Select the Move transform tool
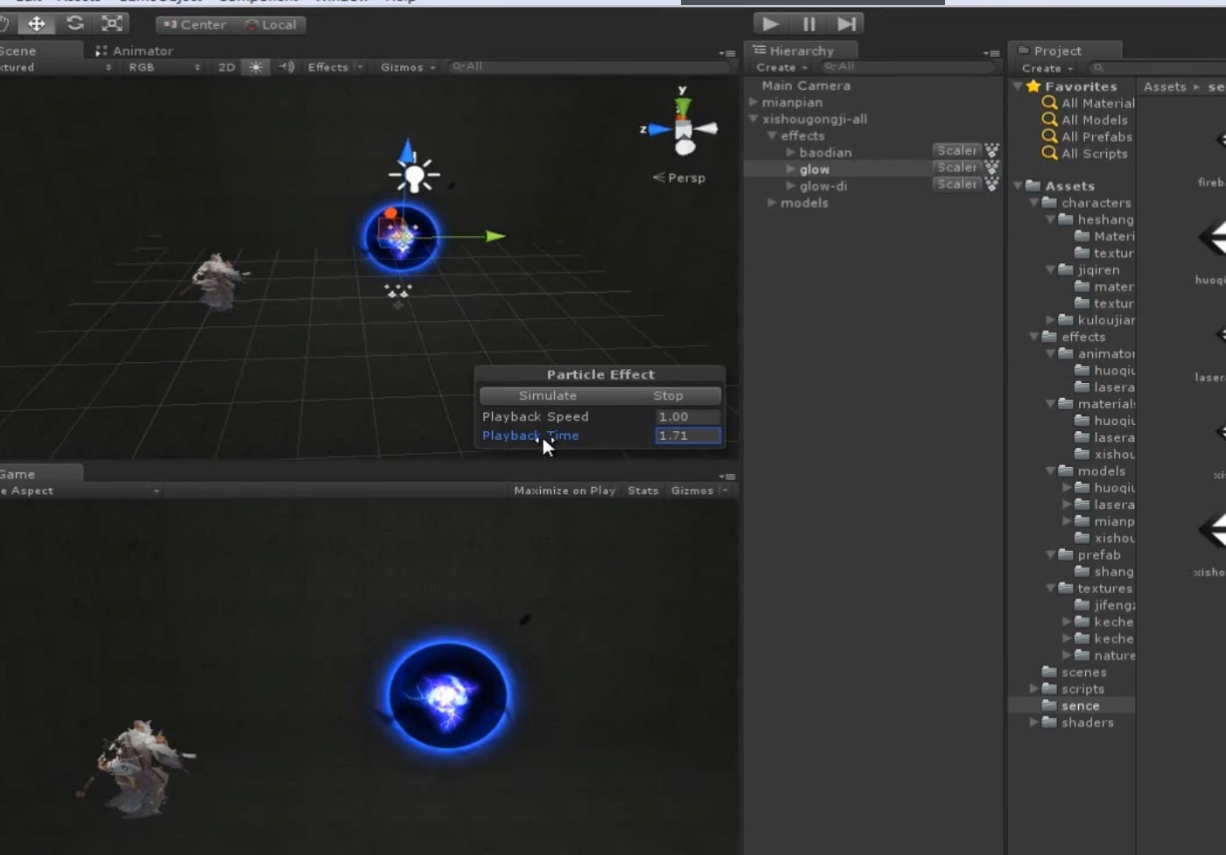Viewport: 1226px width, 855px height. point(36,23)
